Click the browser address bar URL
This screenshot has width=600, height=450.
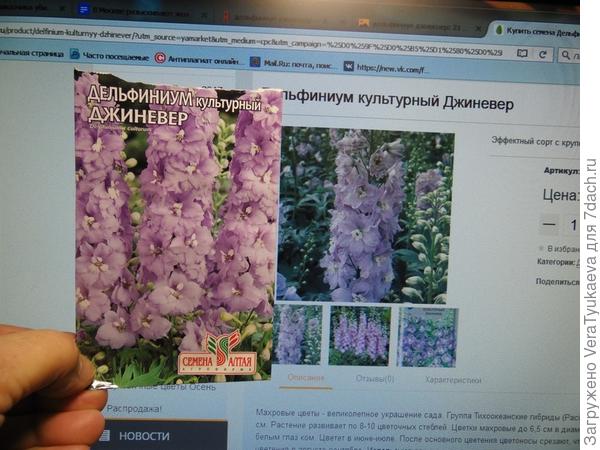point(251,40)
